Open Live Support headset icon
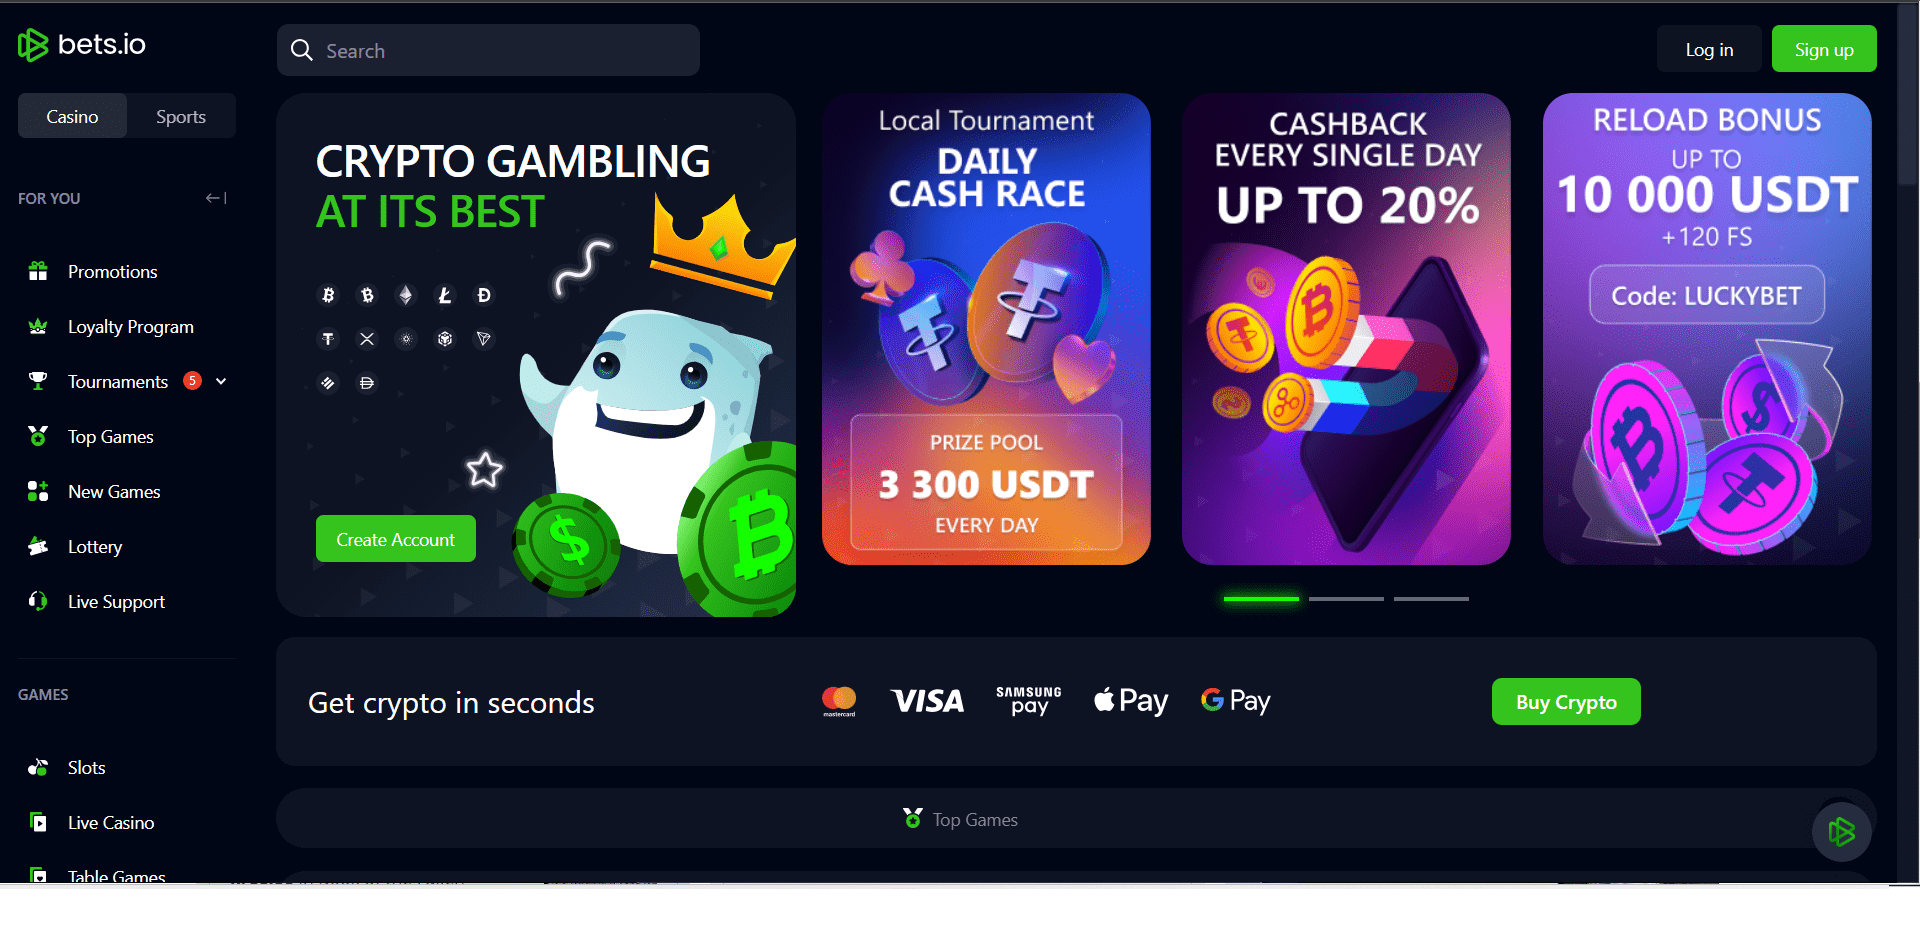 coord(38,601)
